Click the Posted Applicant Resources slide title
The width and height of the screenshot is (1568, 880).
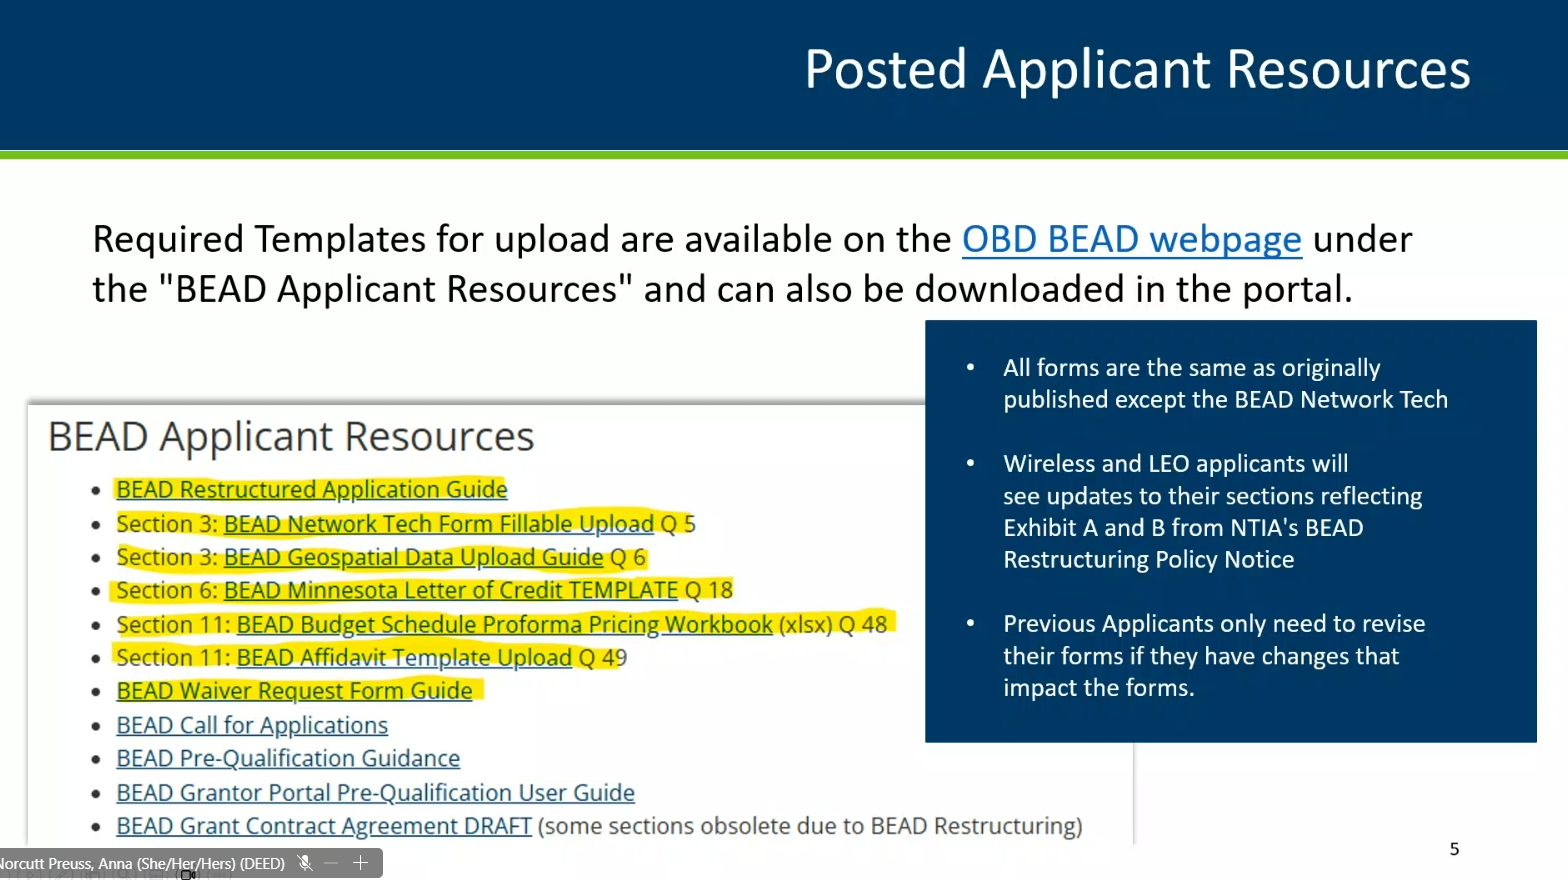click(x=1137, y=70)
